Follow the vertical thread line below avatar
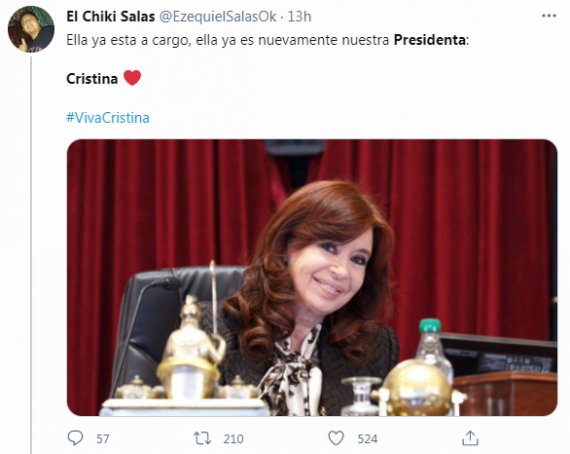 point(31,254)
